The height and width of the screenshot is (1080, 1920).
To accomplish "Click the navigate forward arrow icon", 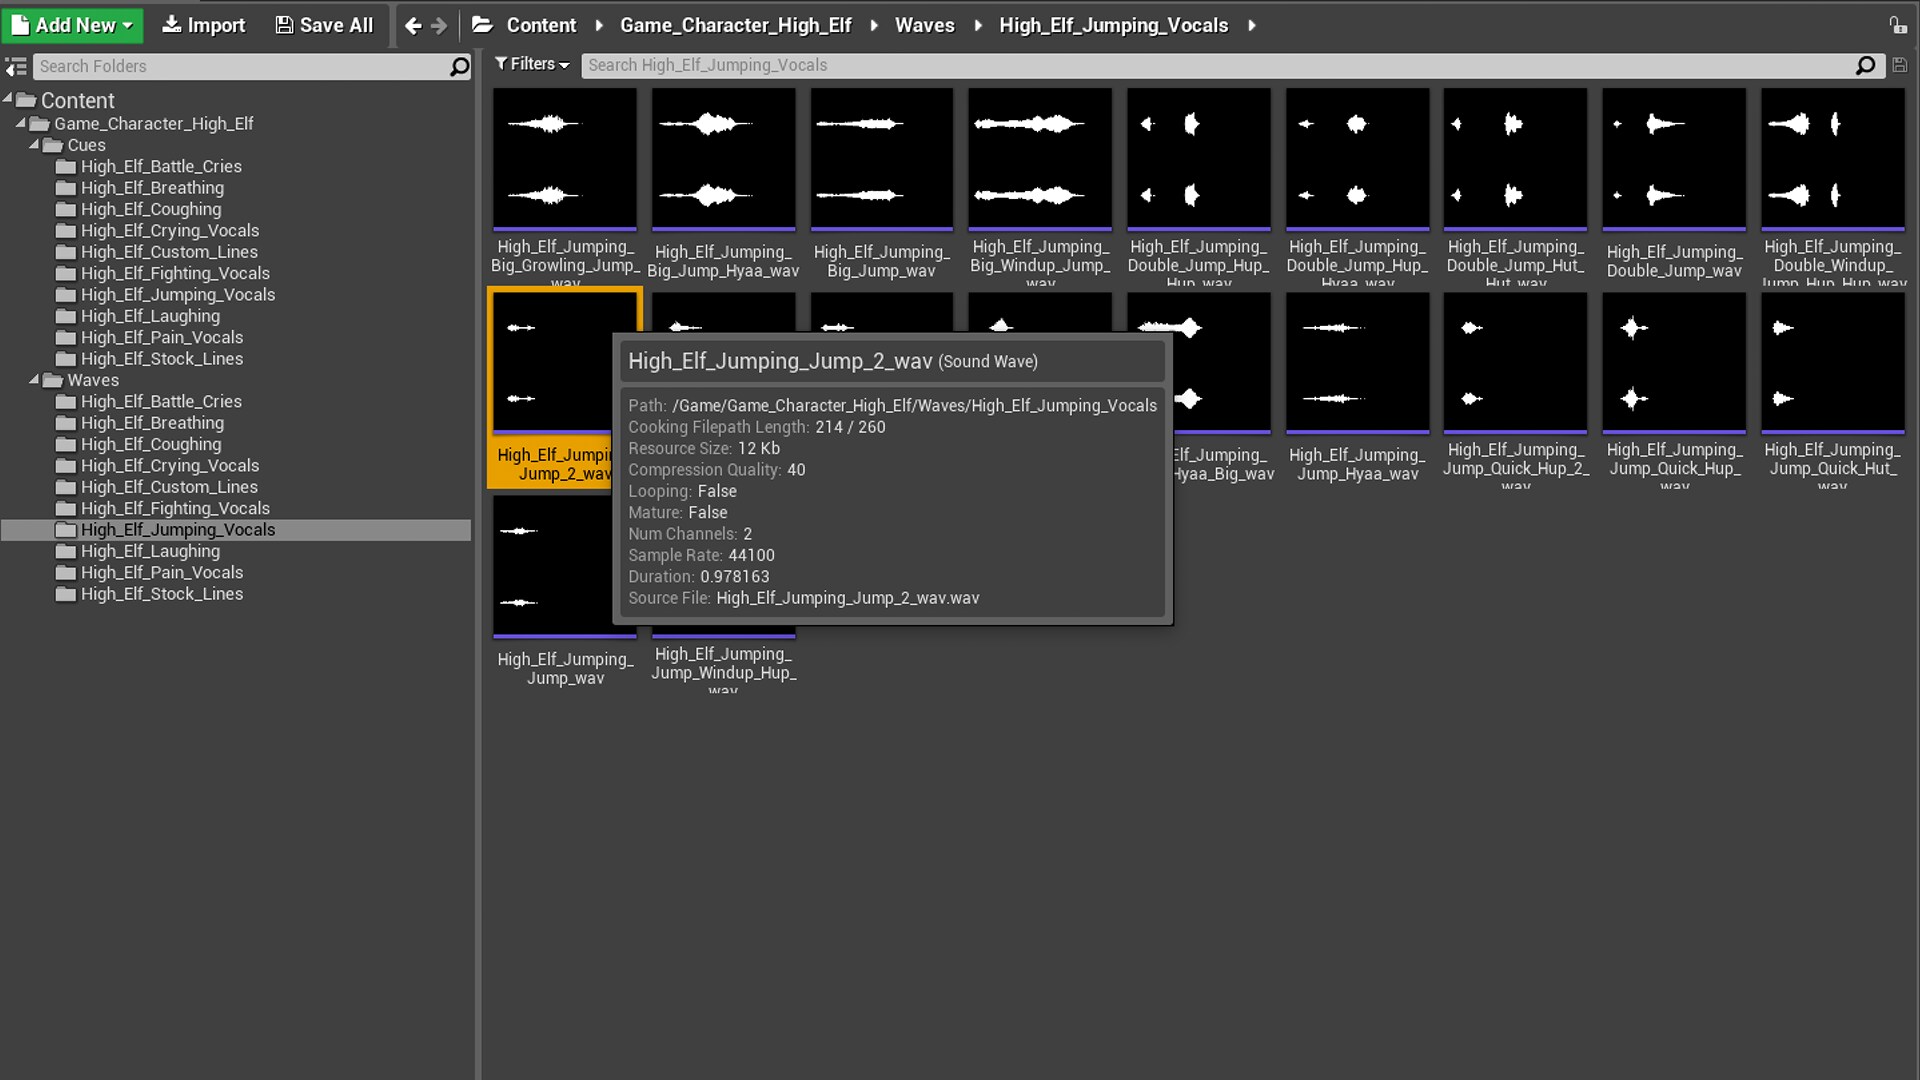I will (439, 26).
